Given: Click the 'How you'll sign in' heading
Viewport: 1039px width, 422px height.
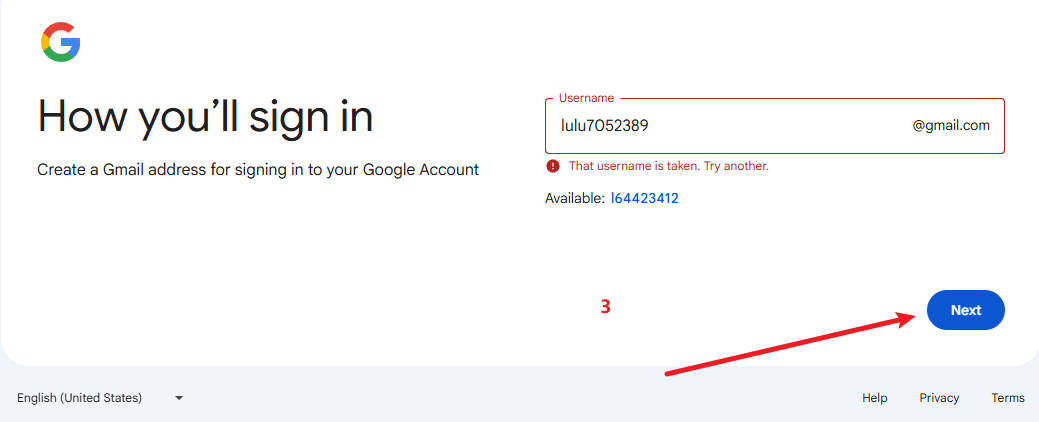Looking at the screenshot, I should [205, 117].
